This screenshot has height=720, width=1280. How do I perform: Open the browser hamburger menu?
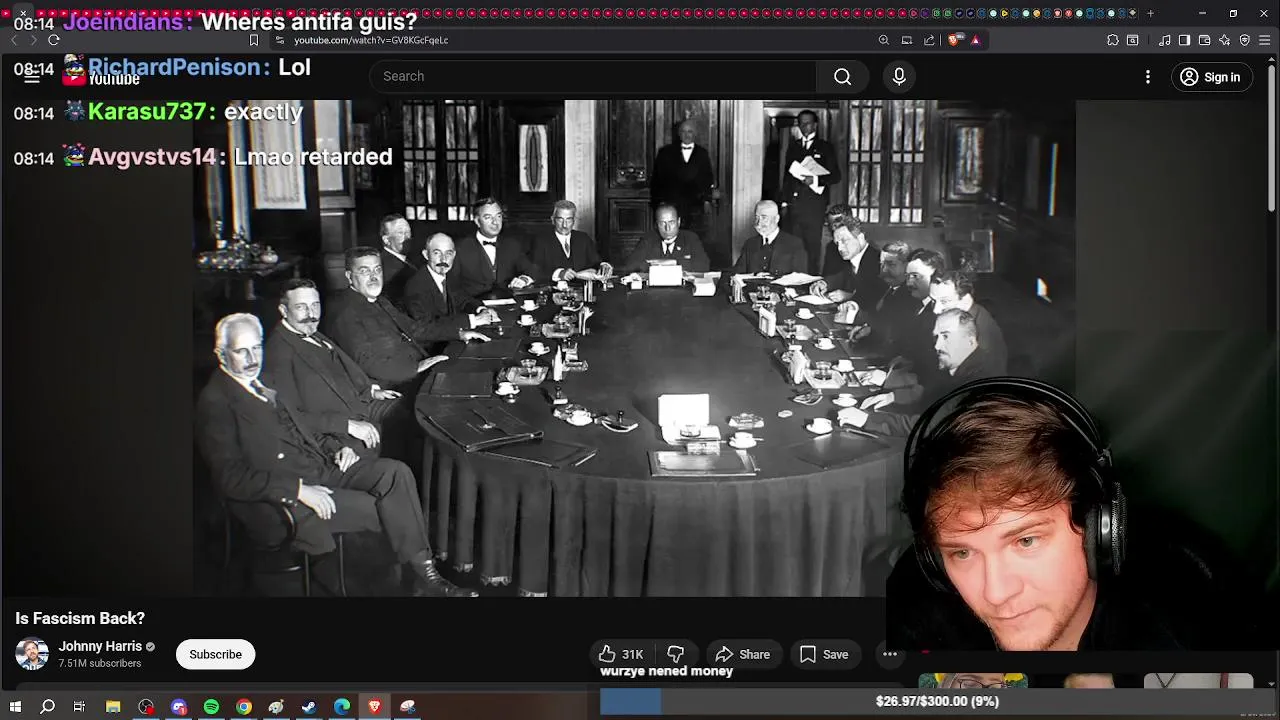(1265, 40)
